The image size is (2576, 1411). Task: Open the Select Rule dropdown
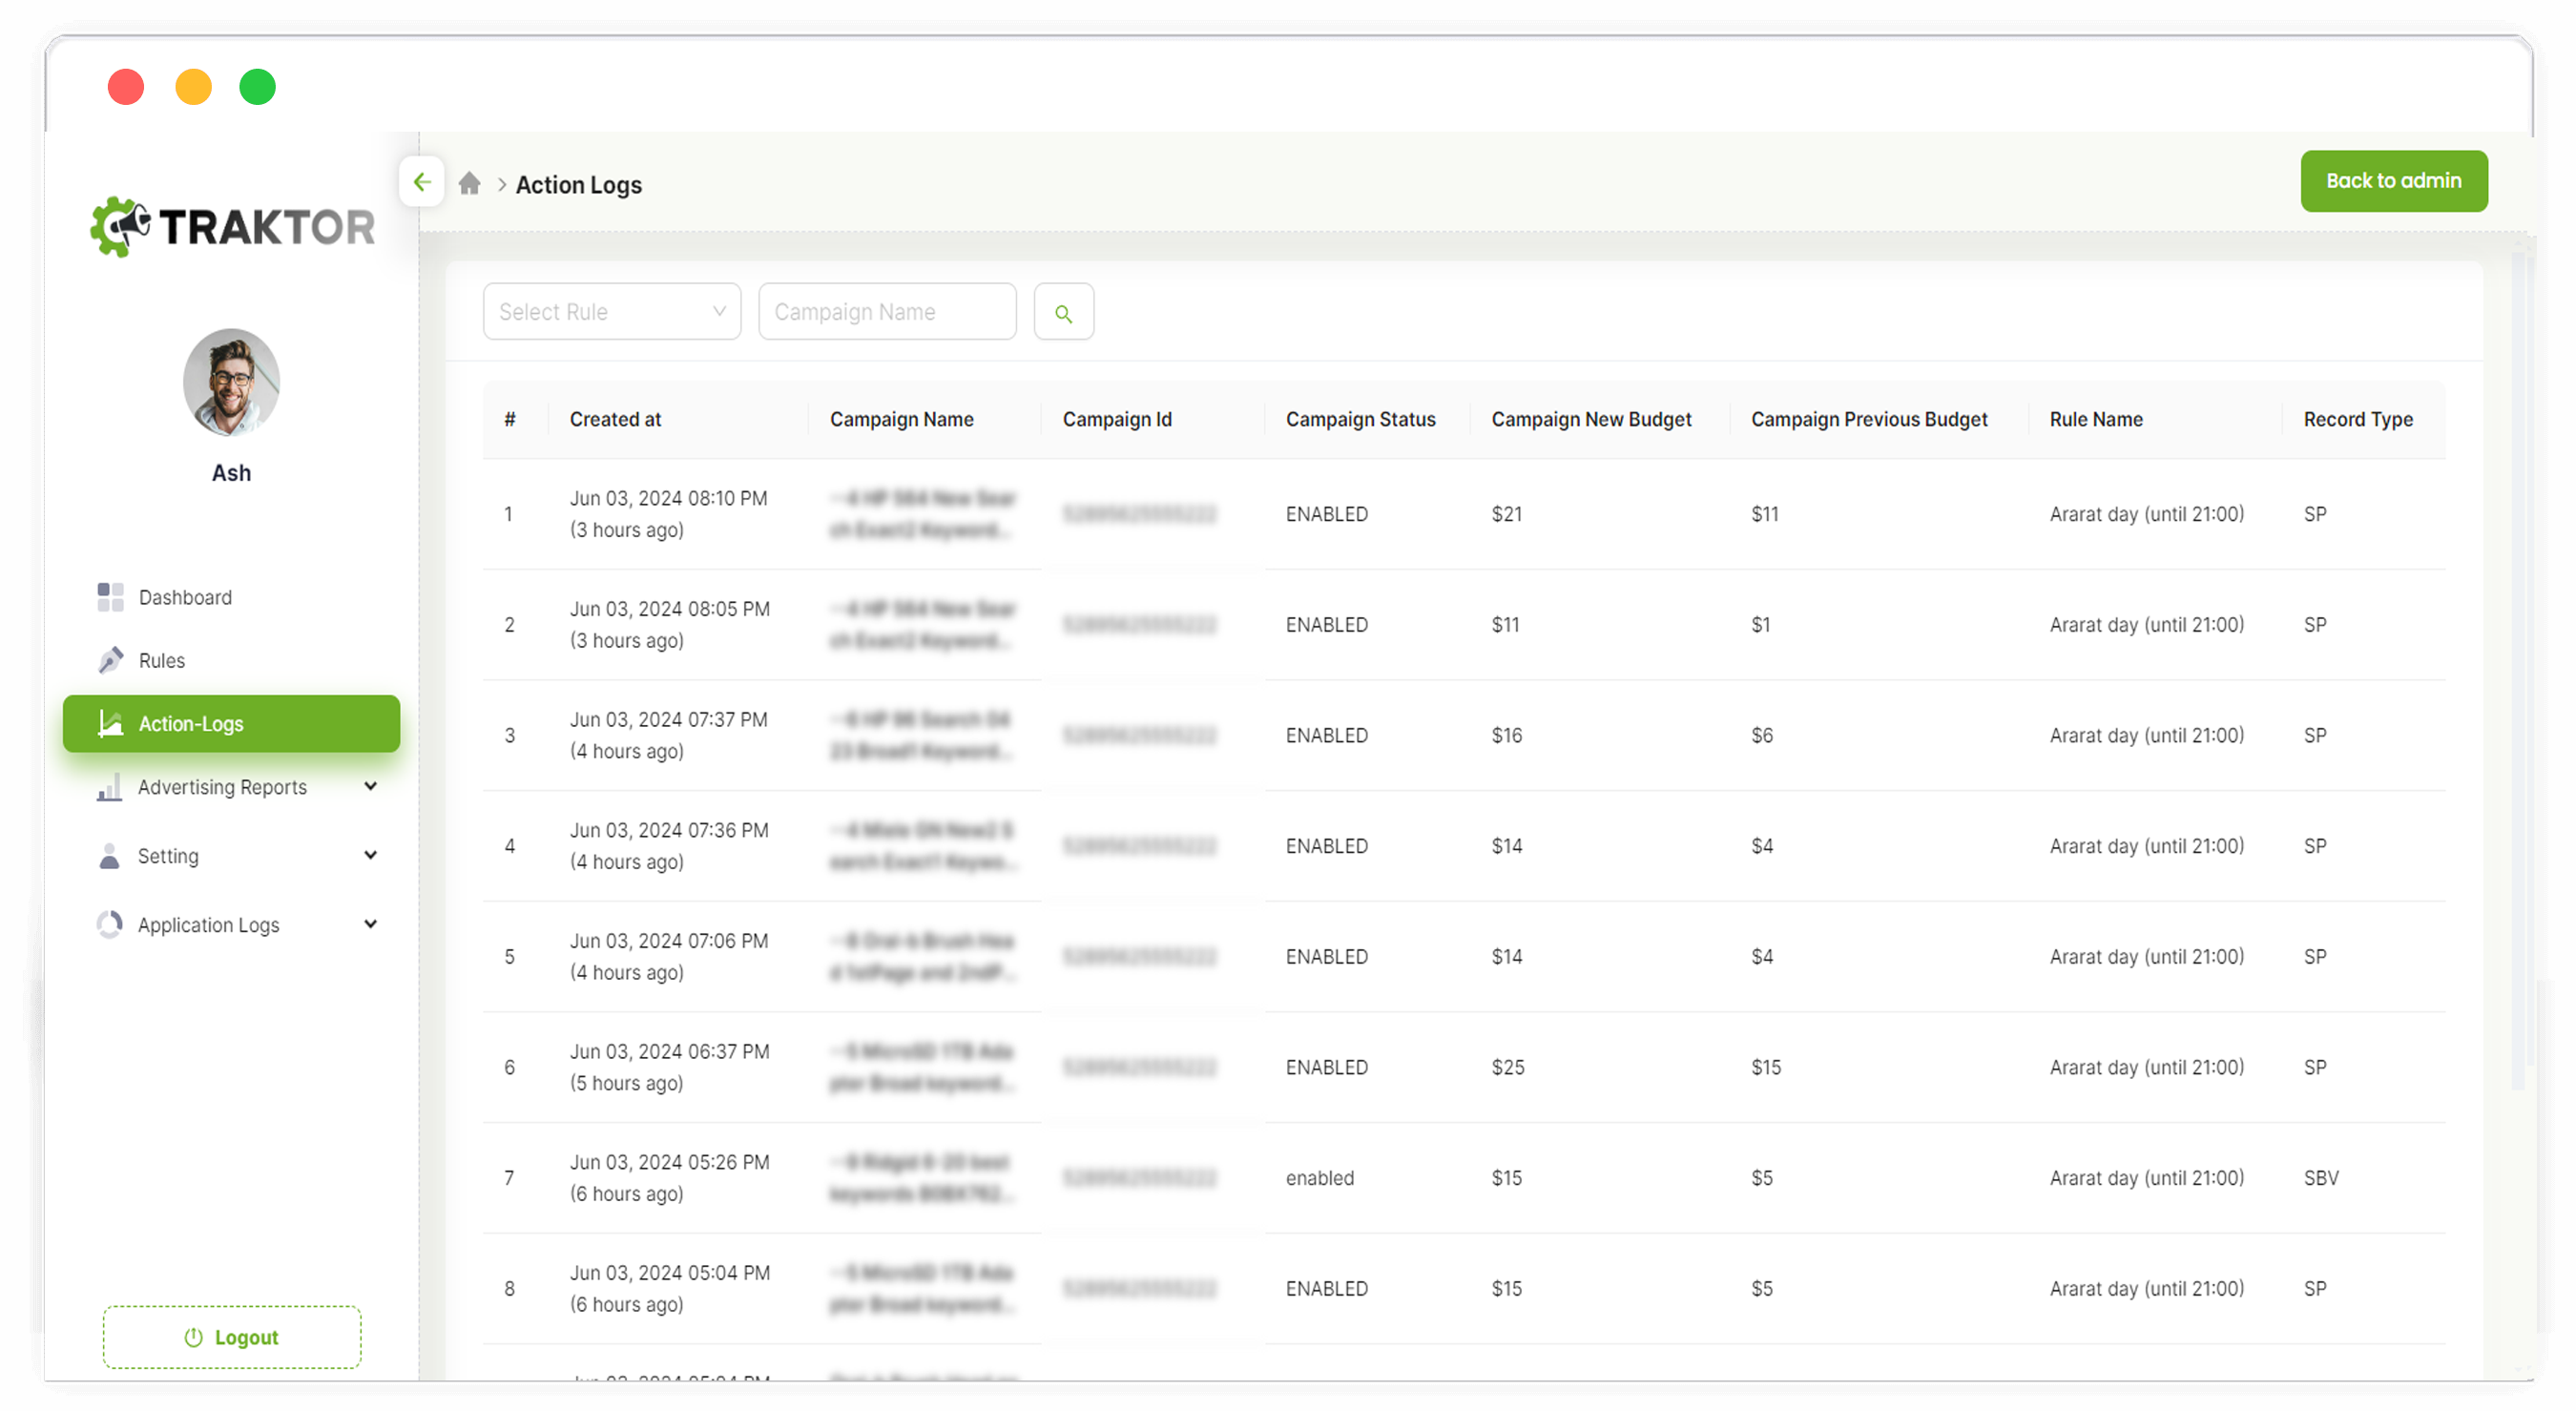pos(612,312)
